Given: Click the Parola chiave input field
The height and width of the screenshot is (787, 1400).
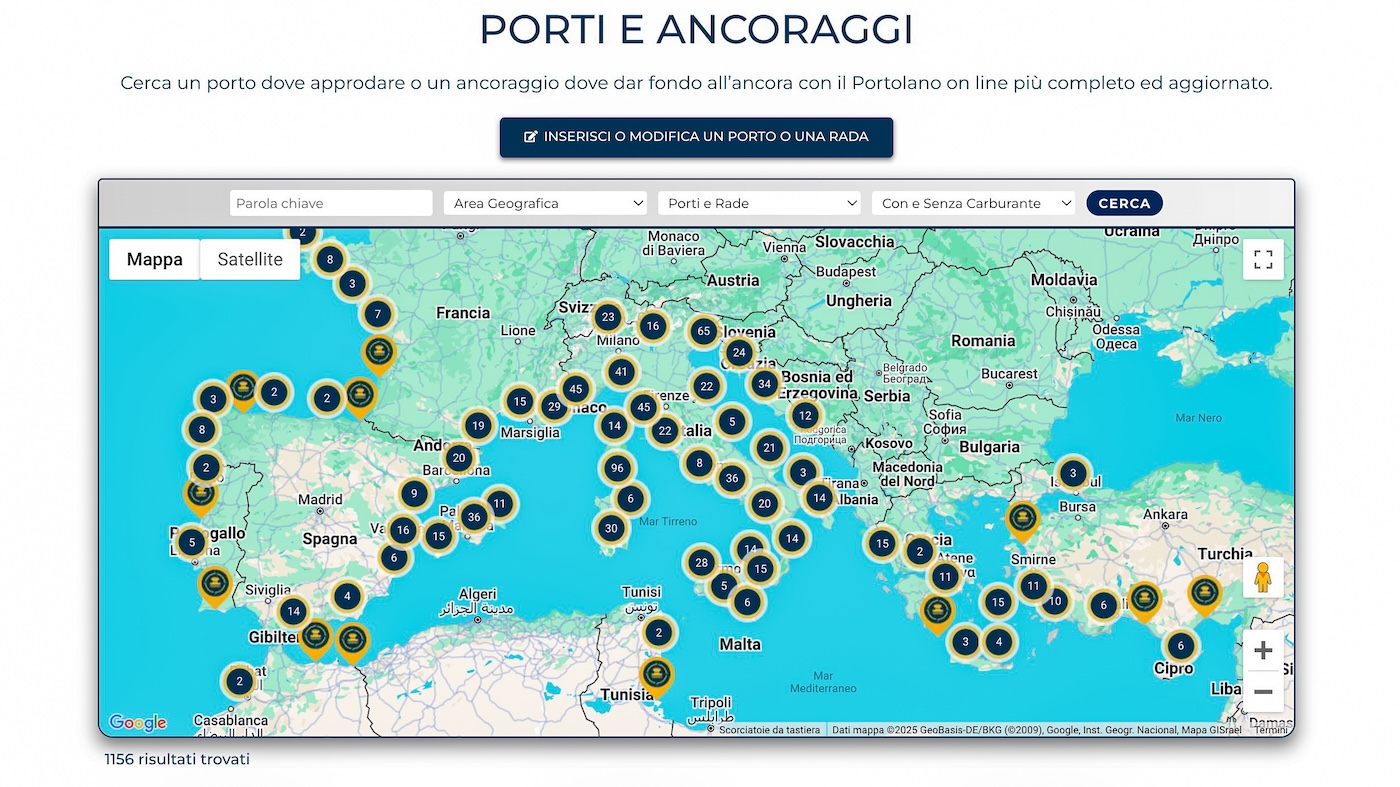Looking at the screenshot, I should 331,202.
